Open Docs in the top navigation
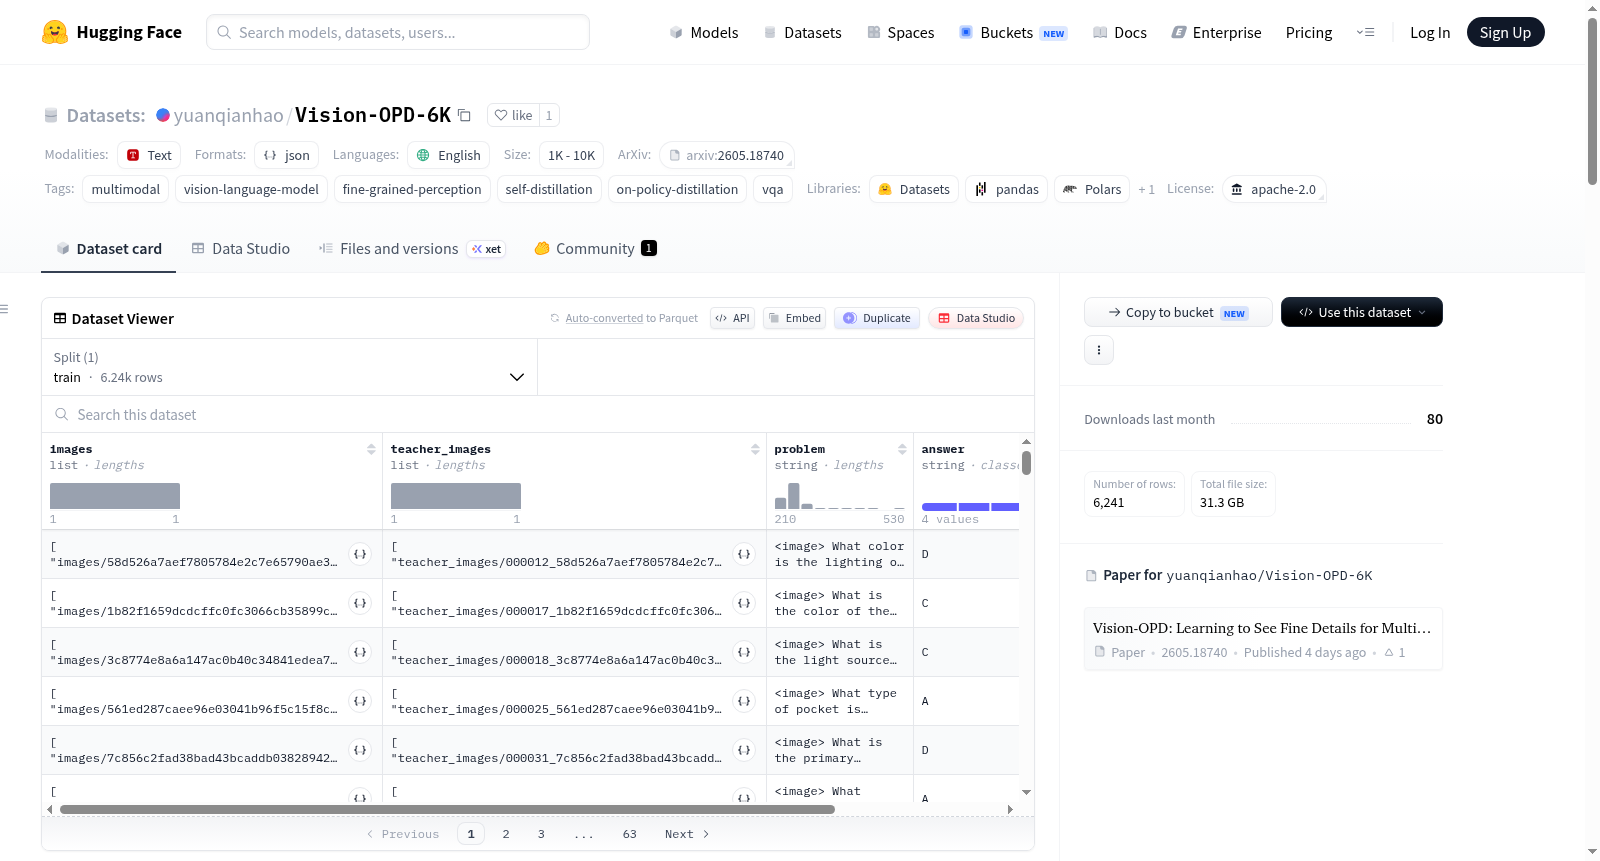The height and width of the screenshot is (861, 1600). pyautogui.click(x=1120, y=33)
